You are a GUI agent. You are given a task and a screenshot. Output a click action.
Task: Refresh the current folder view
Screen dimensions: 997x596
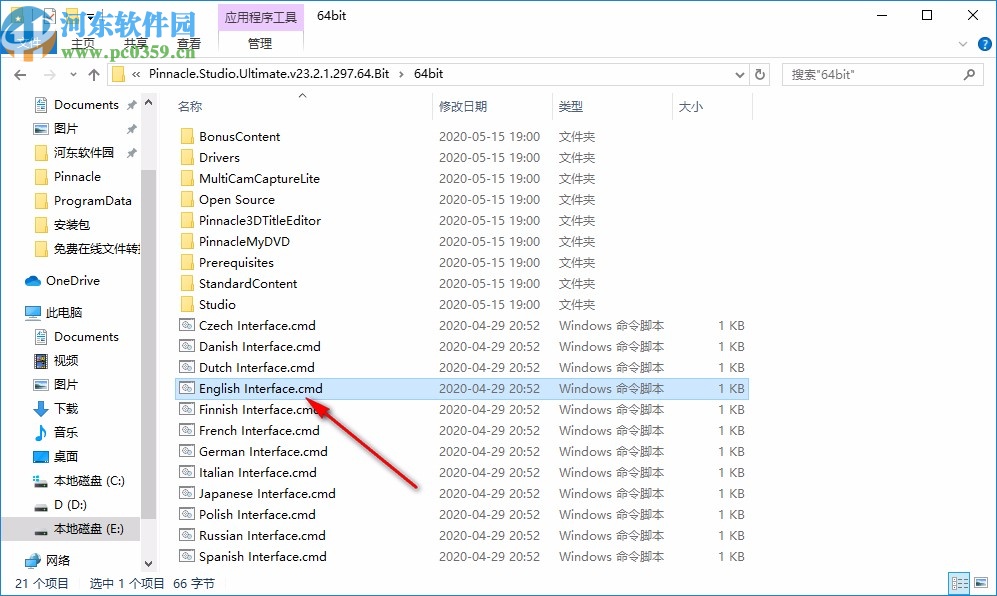click(x=760, y=74)
